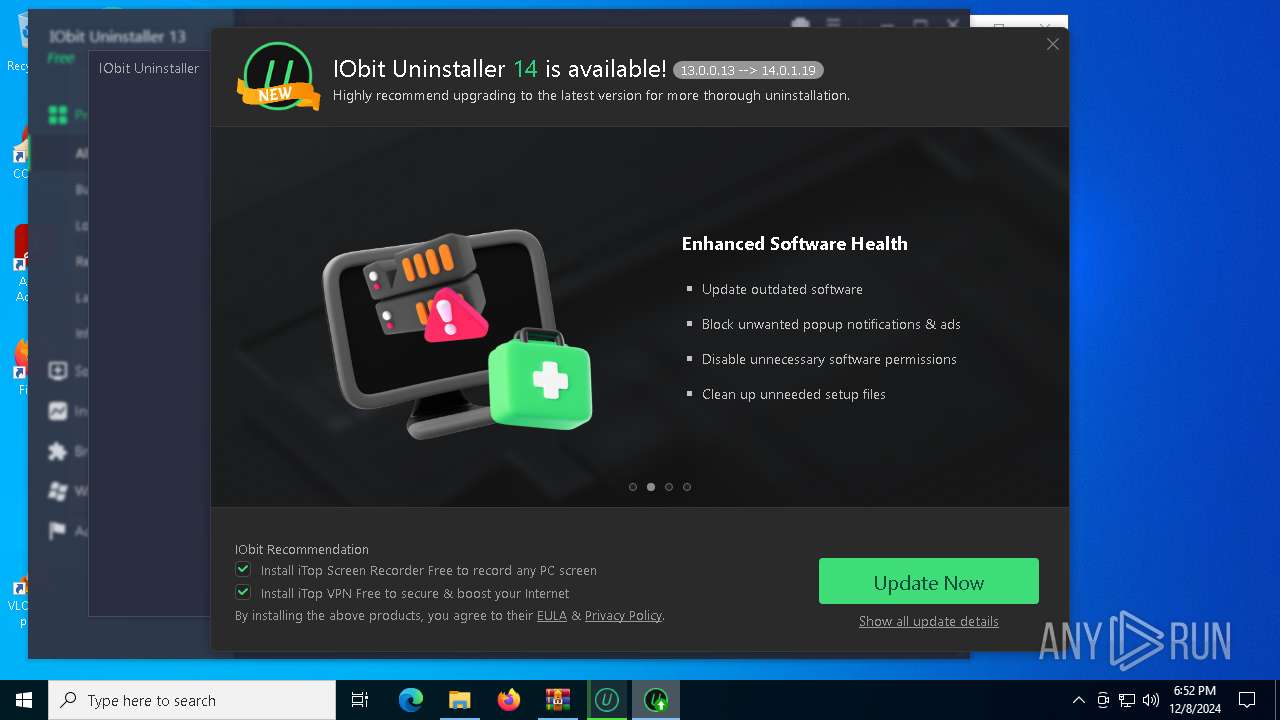Viewport: 1280px width, 720px height.
Task: Open the notification center
Action: pyautogui.click(x=1247, y=700)
